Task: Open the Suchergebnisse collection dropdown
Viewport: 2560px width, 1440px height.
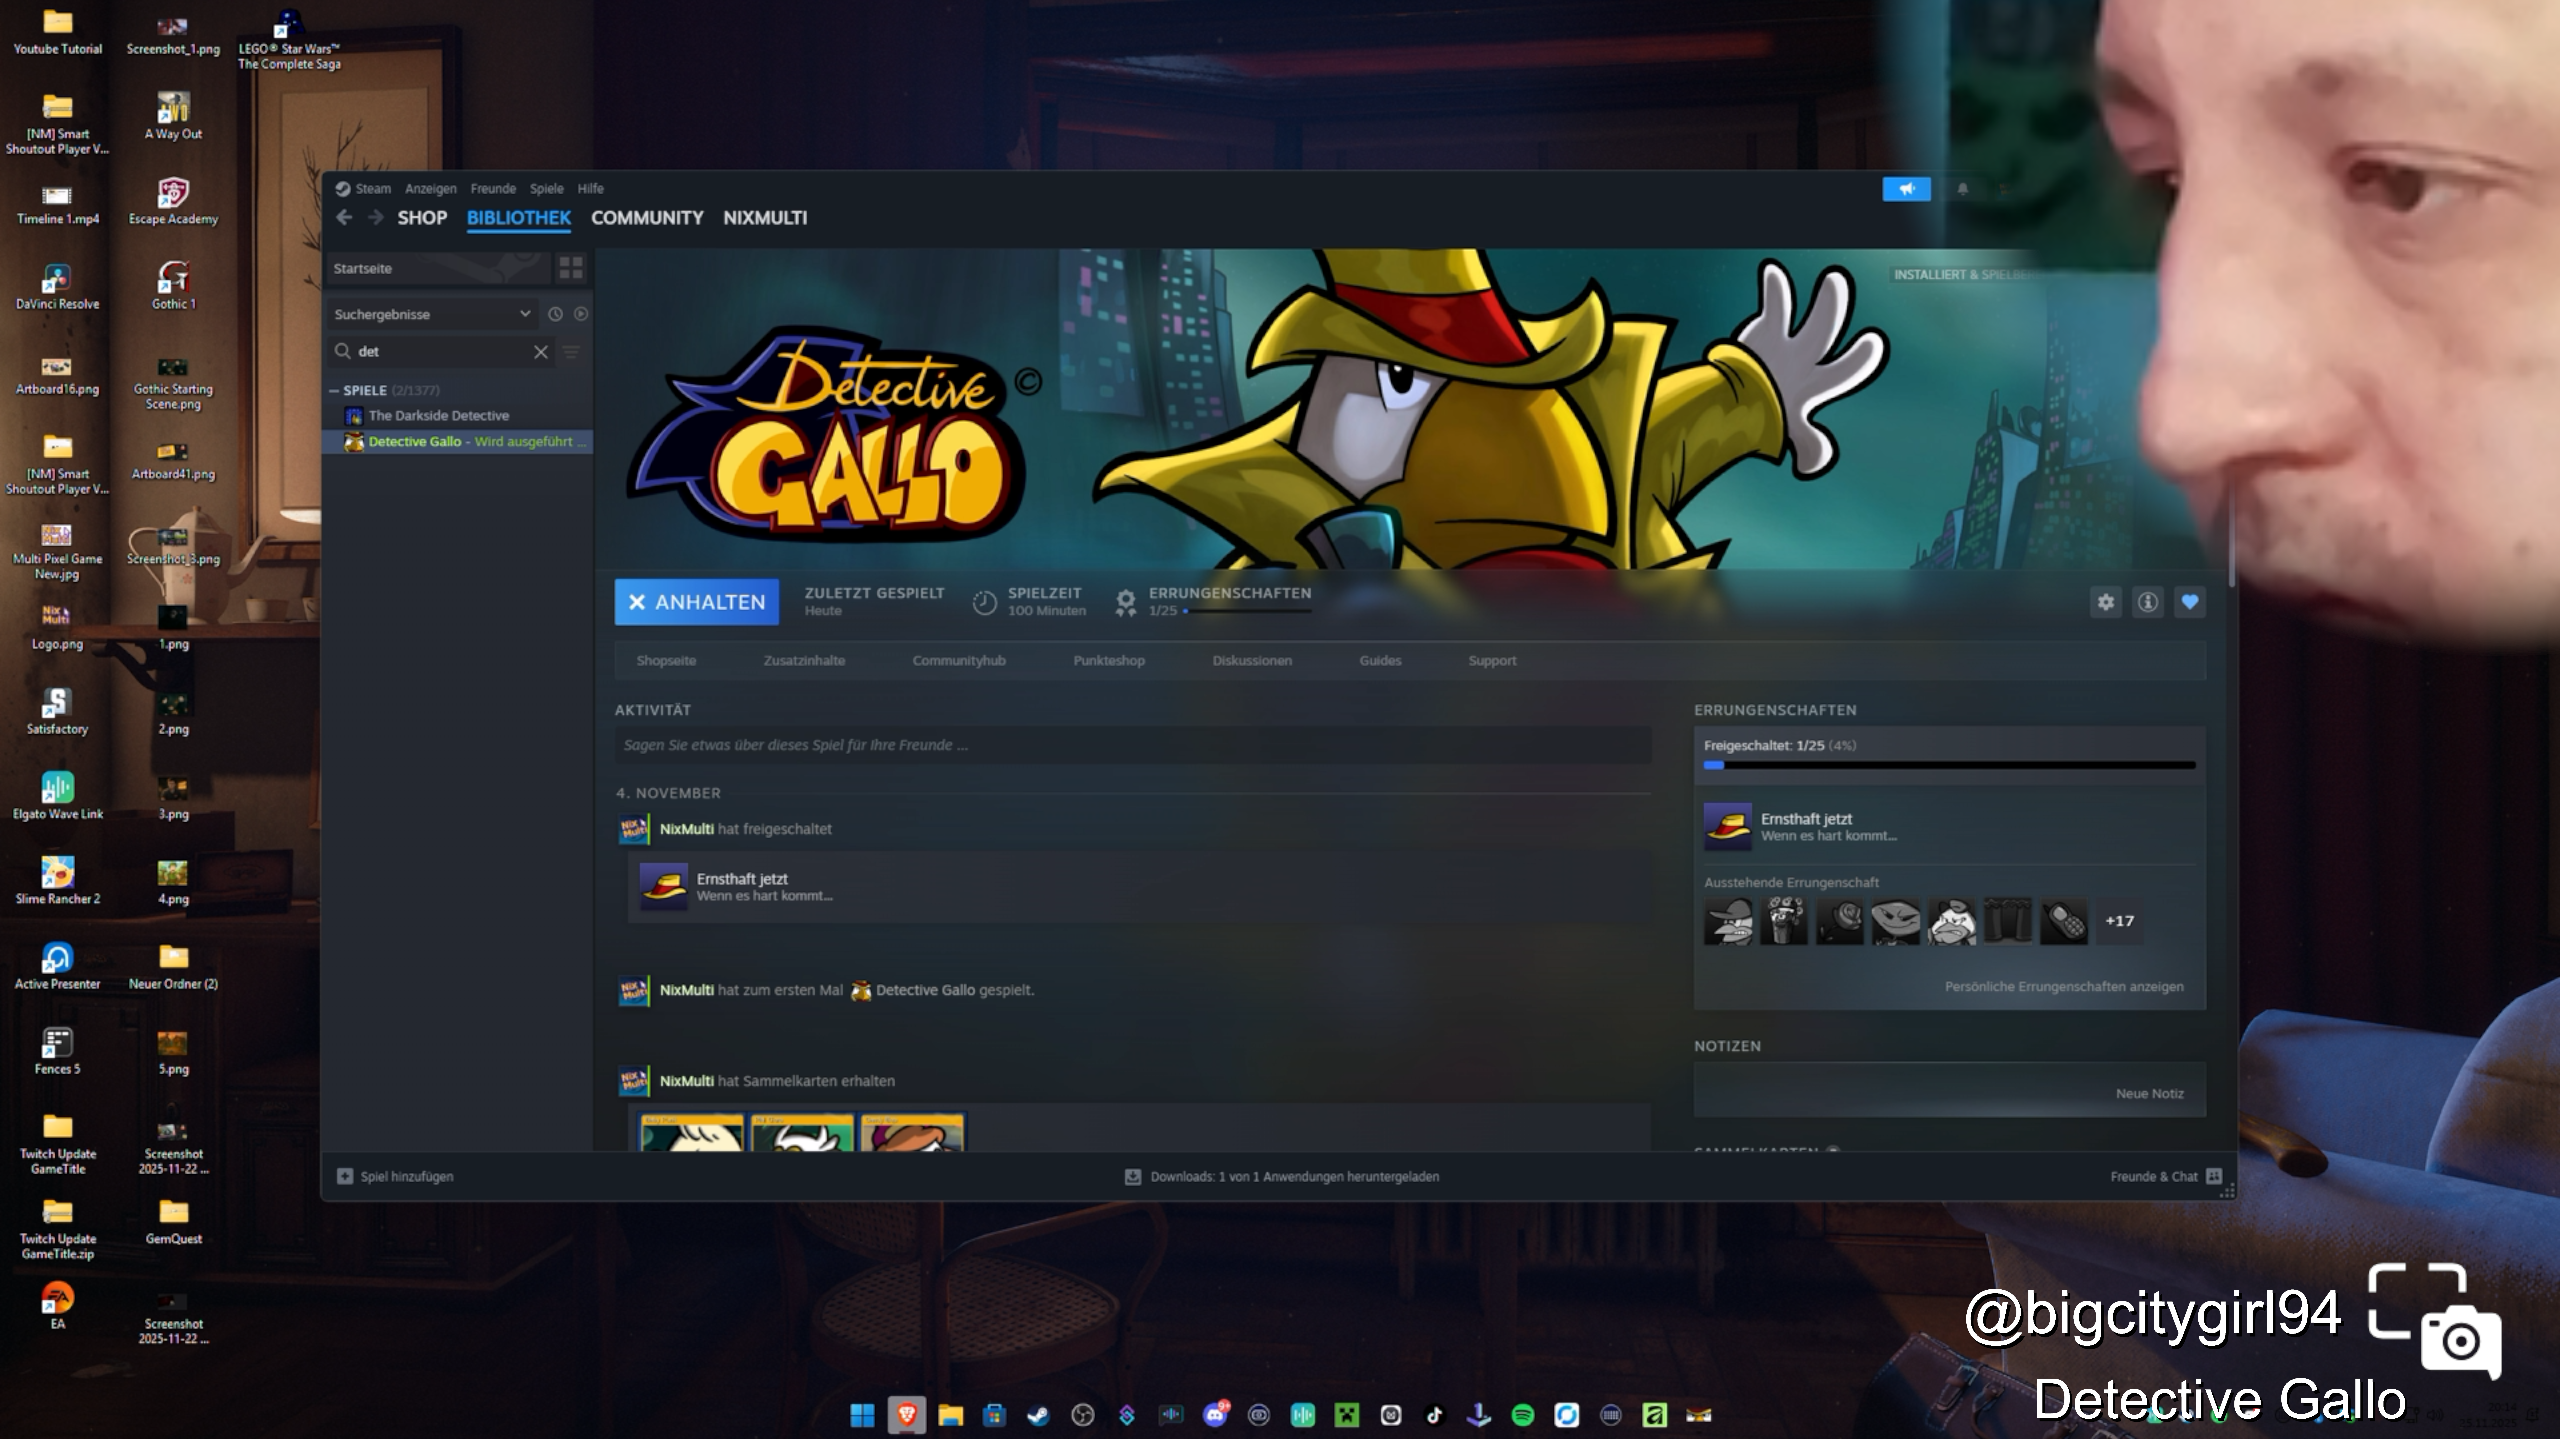Action: [x=432, y=314]
